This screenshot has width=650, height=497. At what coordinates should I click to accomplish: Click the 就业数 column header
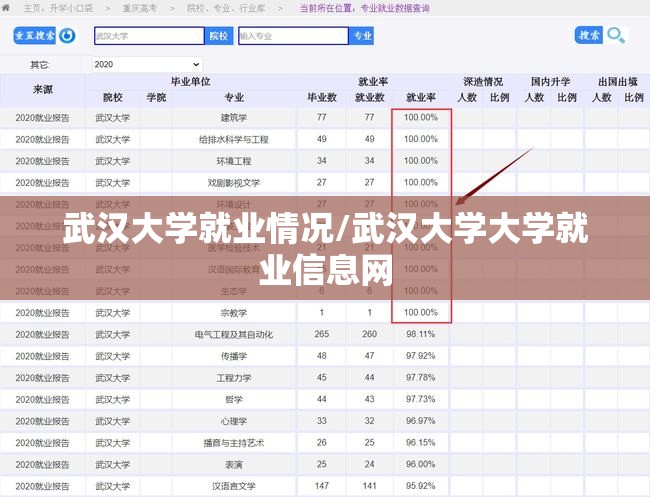coord(370,98)
